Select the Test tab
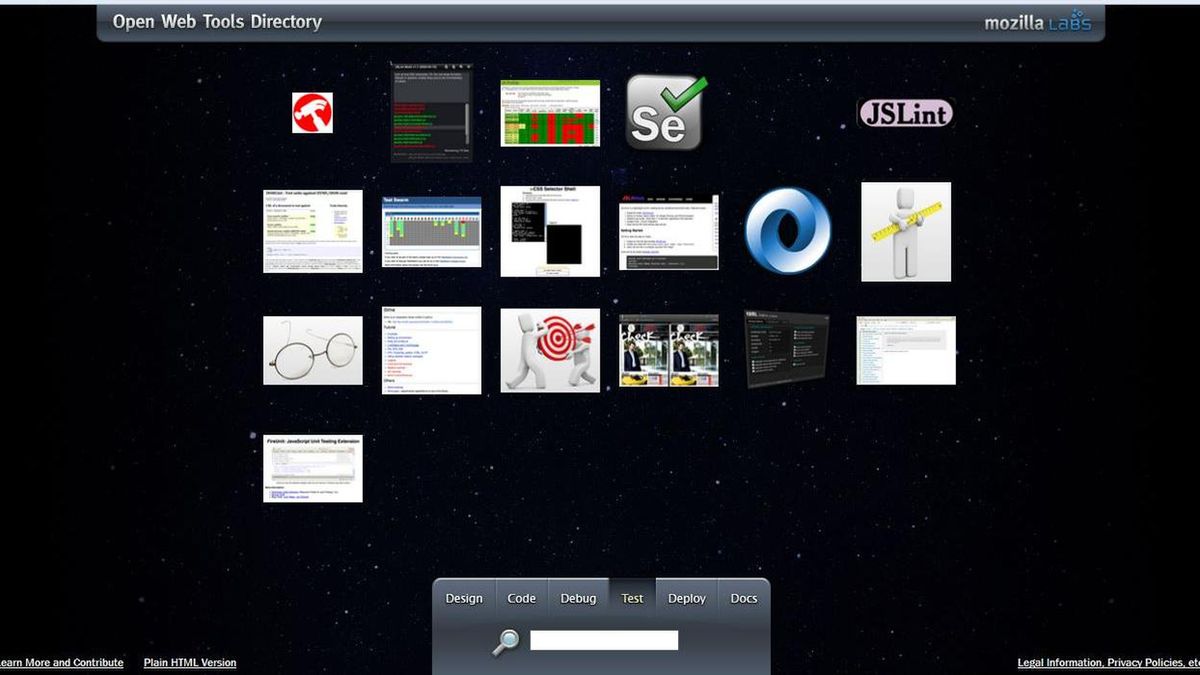 tap(632, 598)
